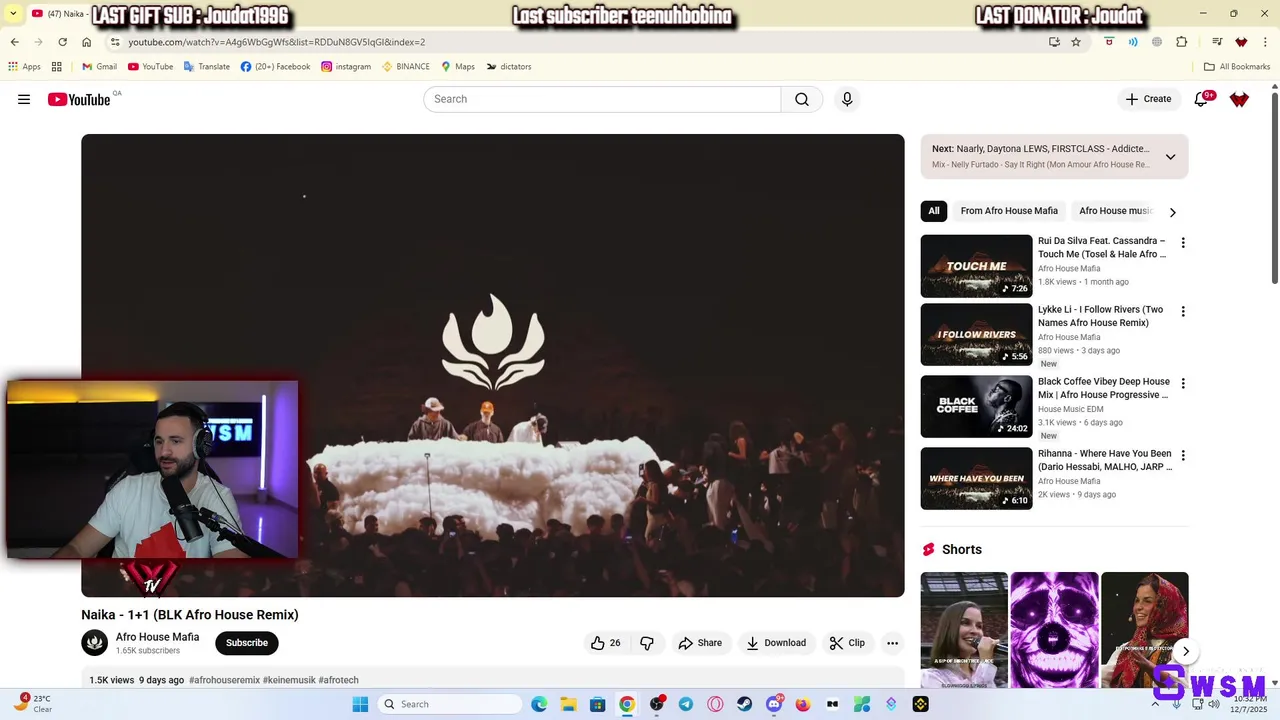Open the Translate bookmark

point(206,66)
